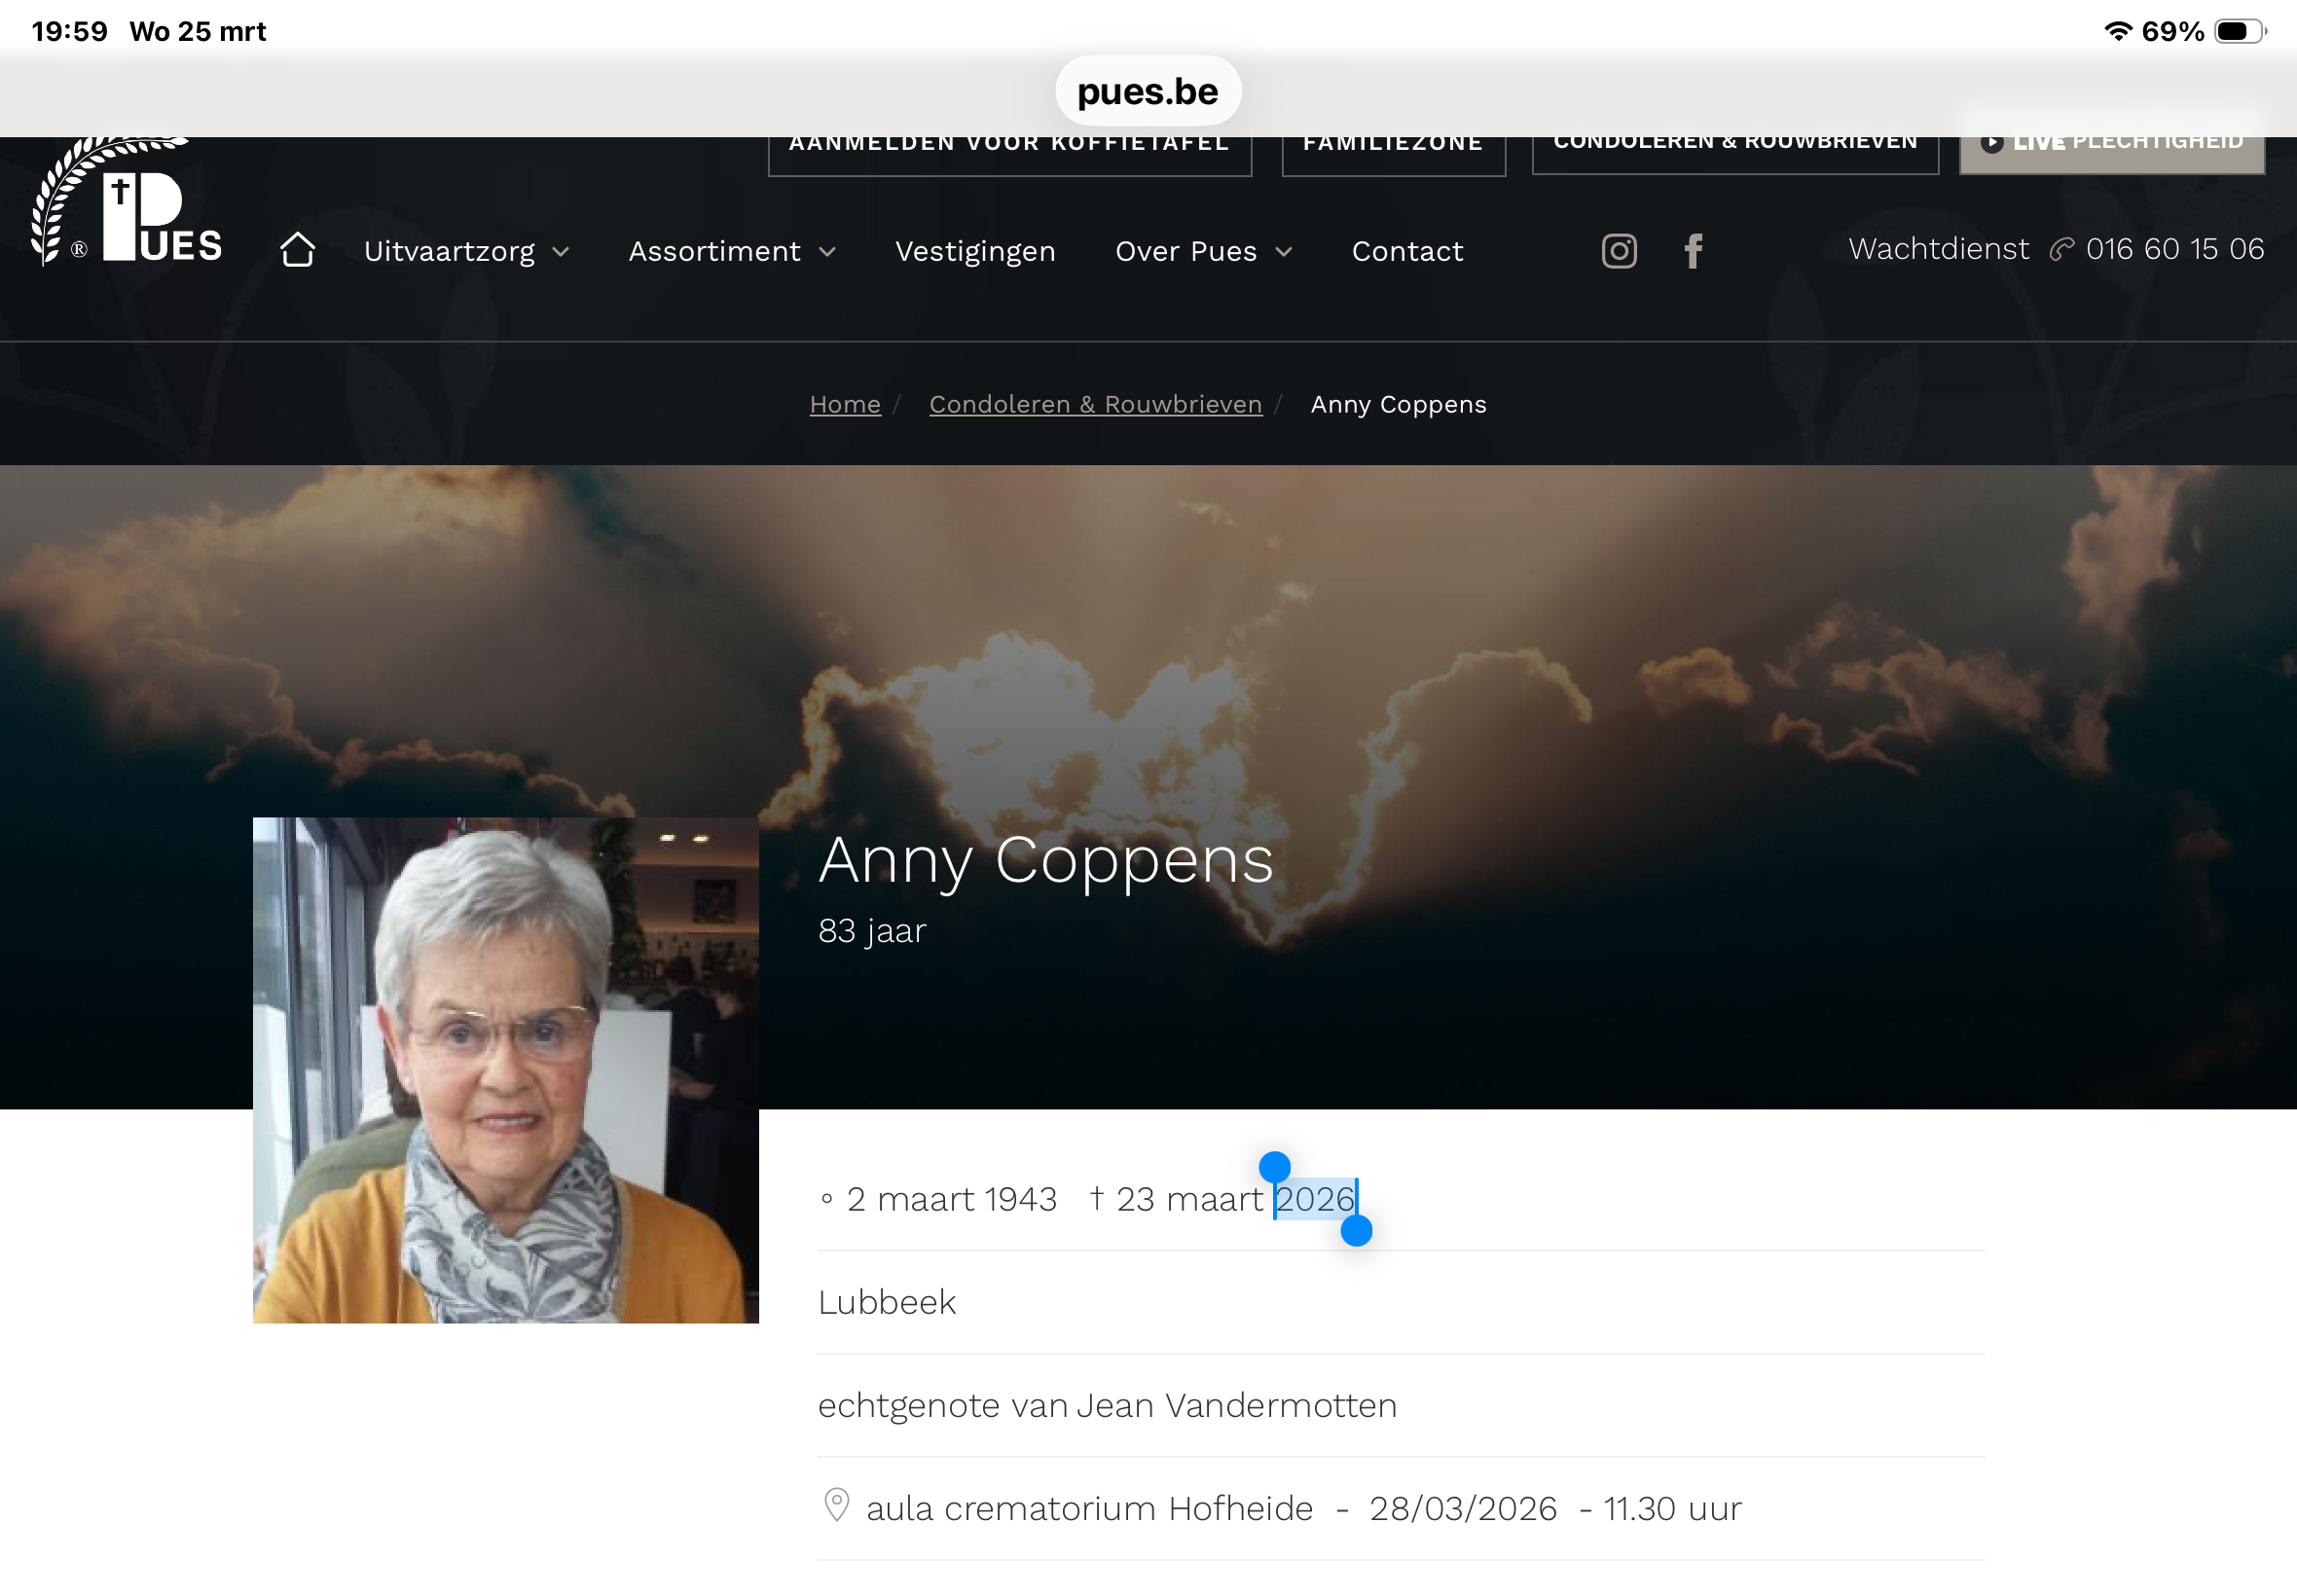This screenshot has width=2297, height=1596.
Task: Tap the battery icon in status bar
Action: pos(2238,32)
